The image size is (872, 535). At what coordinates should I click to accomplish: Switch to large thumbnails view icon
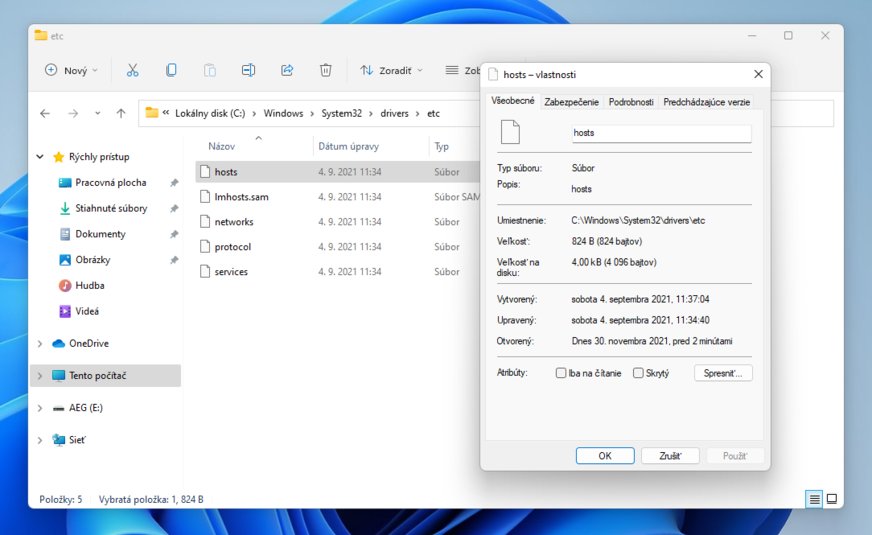point(831,498)
